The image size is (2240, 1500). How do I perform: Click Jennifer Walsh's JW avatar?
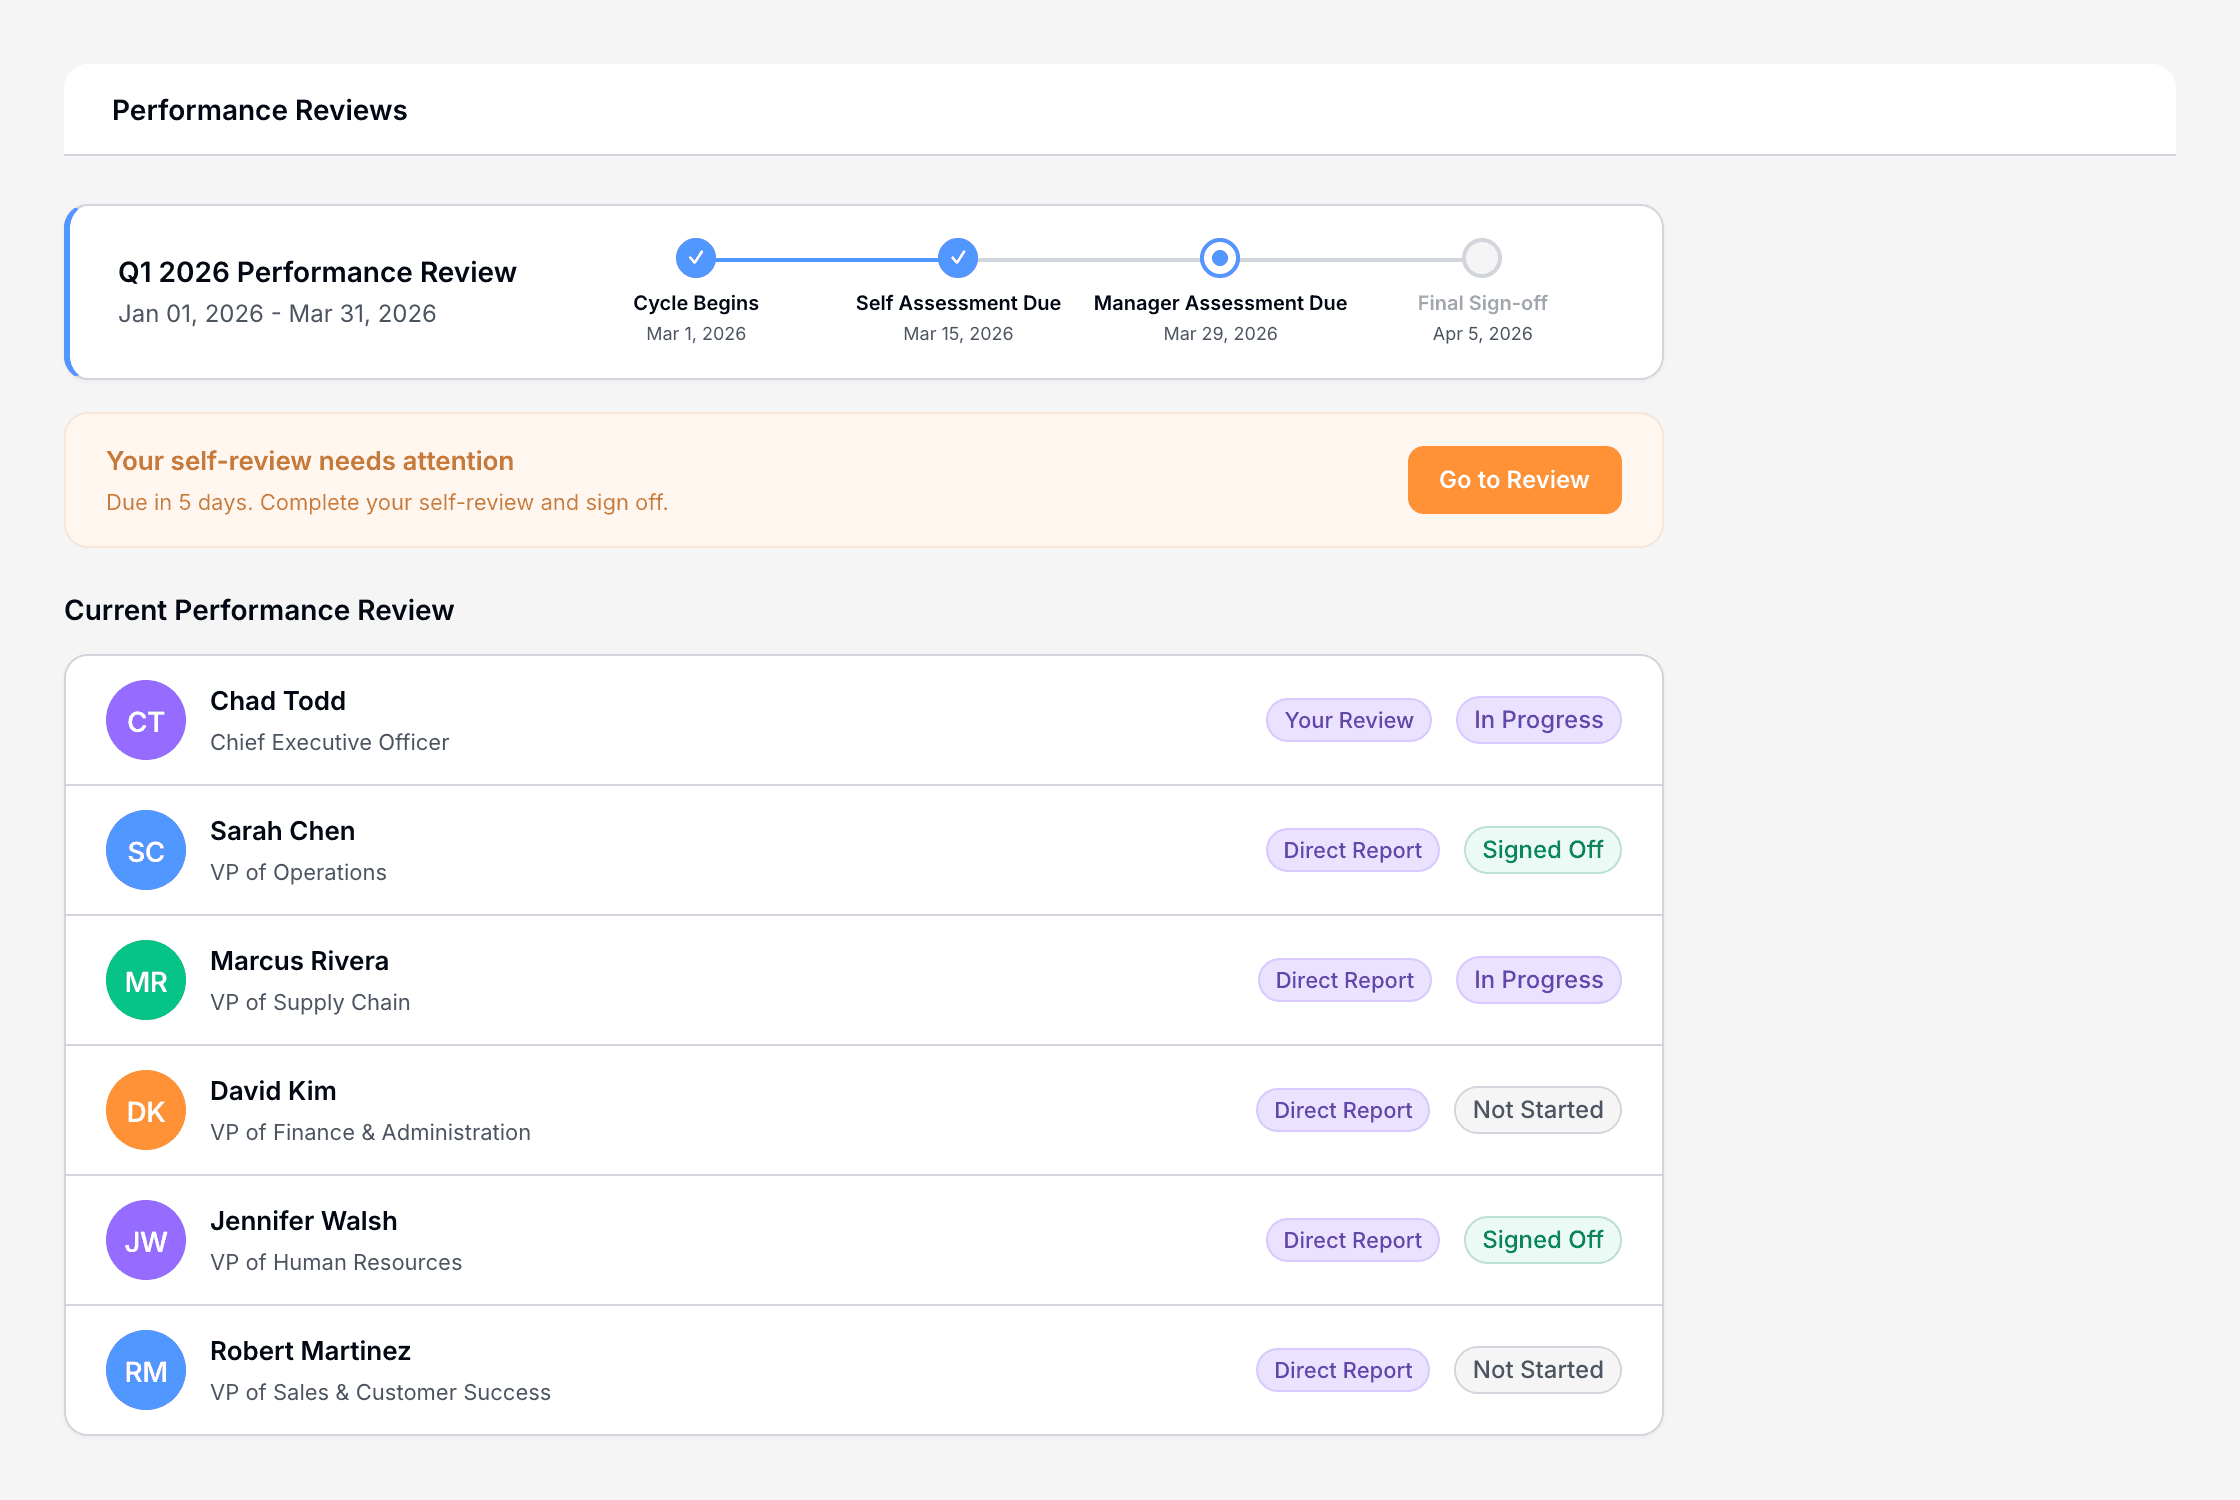click(x=145, y=1240)
